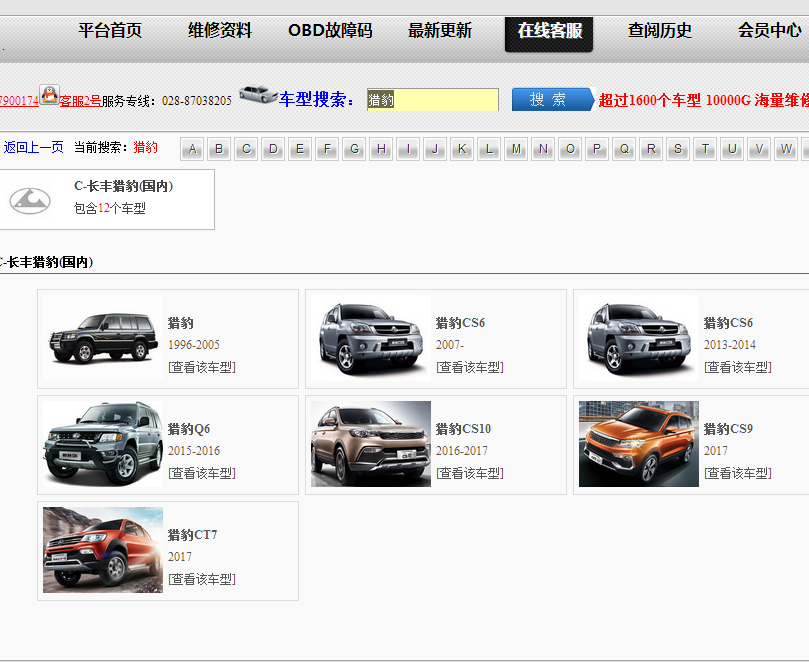Viewport: 809px width, 662px height.
Task: Filter by letter V
Action: 759,149
